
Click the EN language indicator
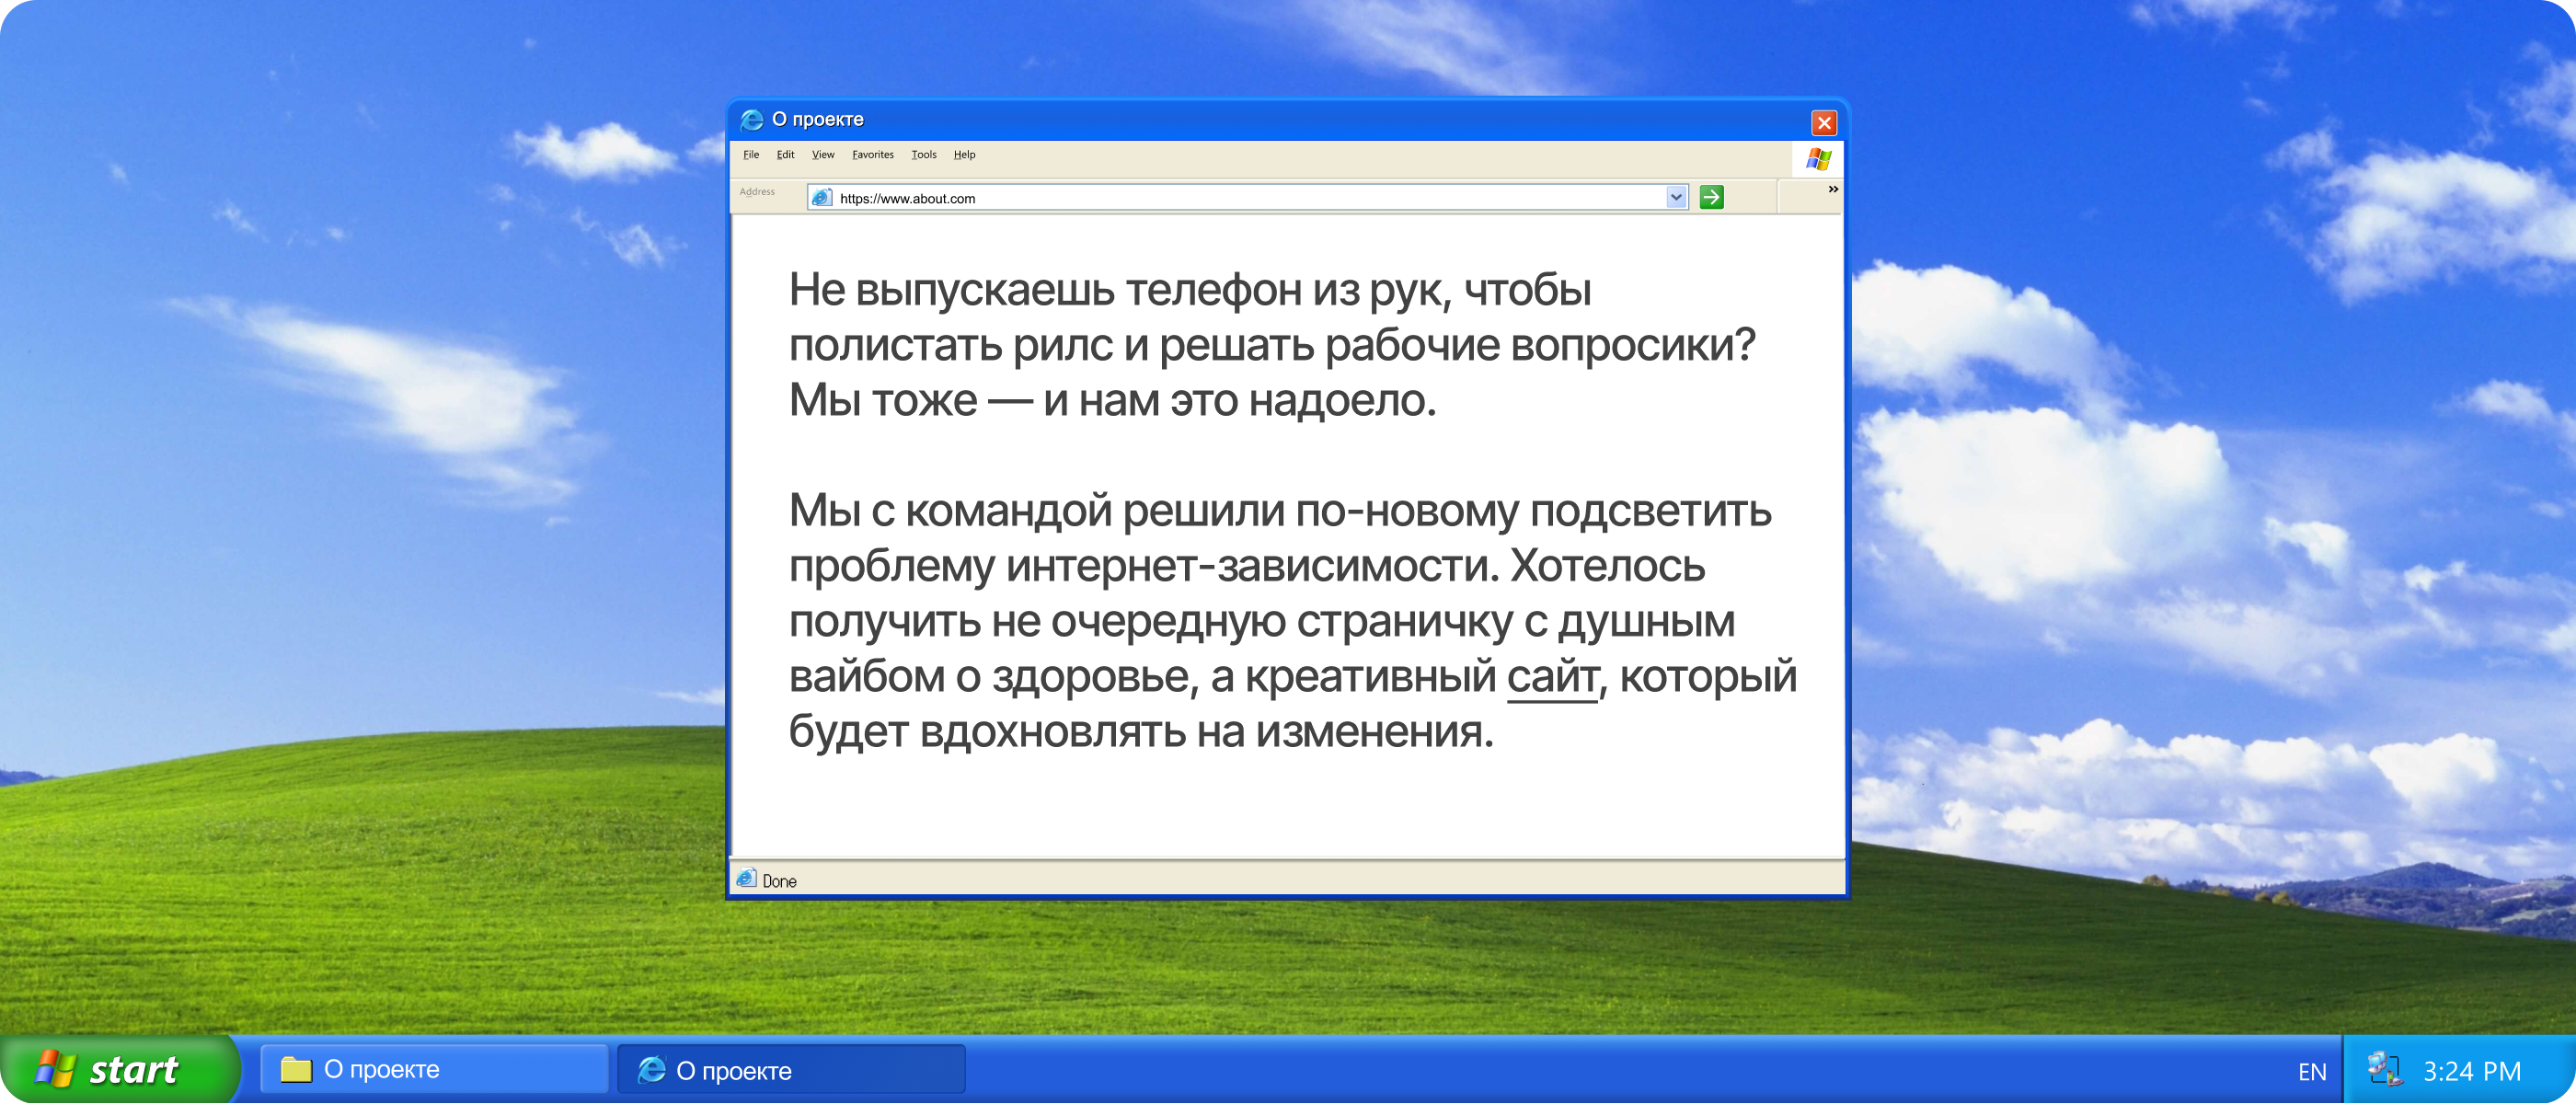pos(2311,1072)
